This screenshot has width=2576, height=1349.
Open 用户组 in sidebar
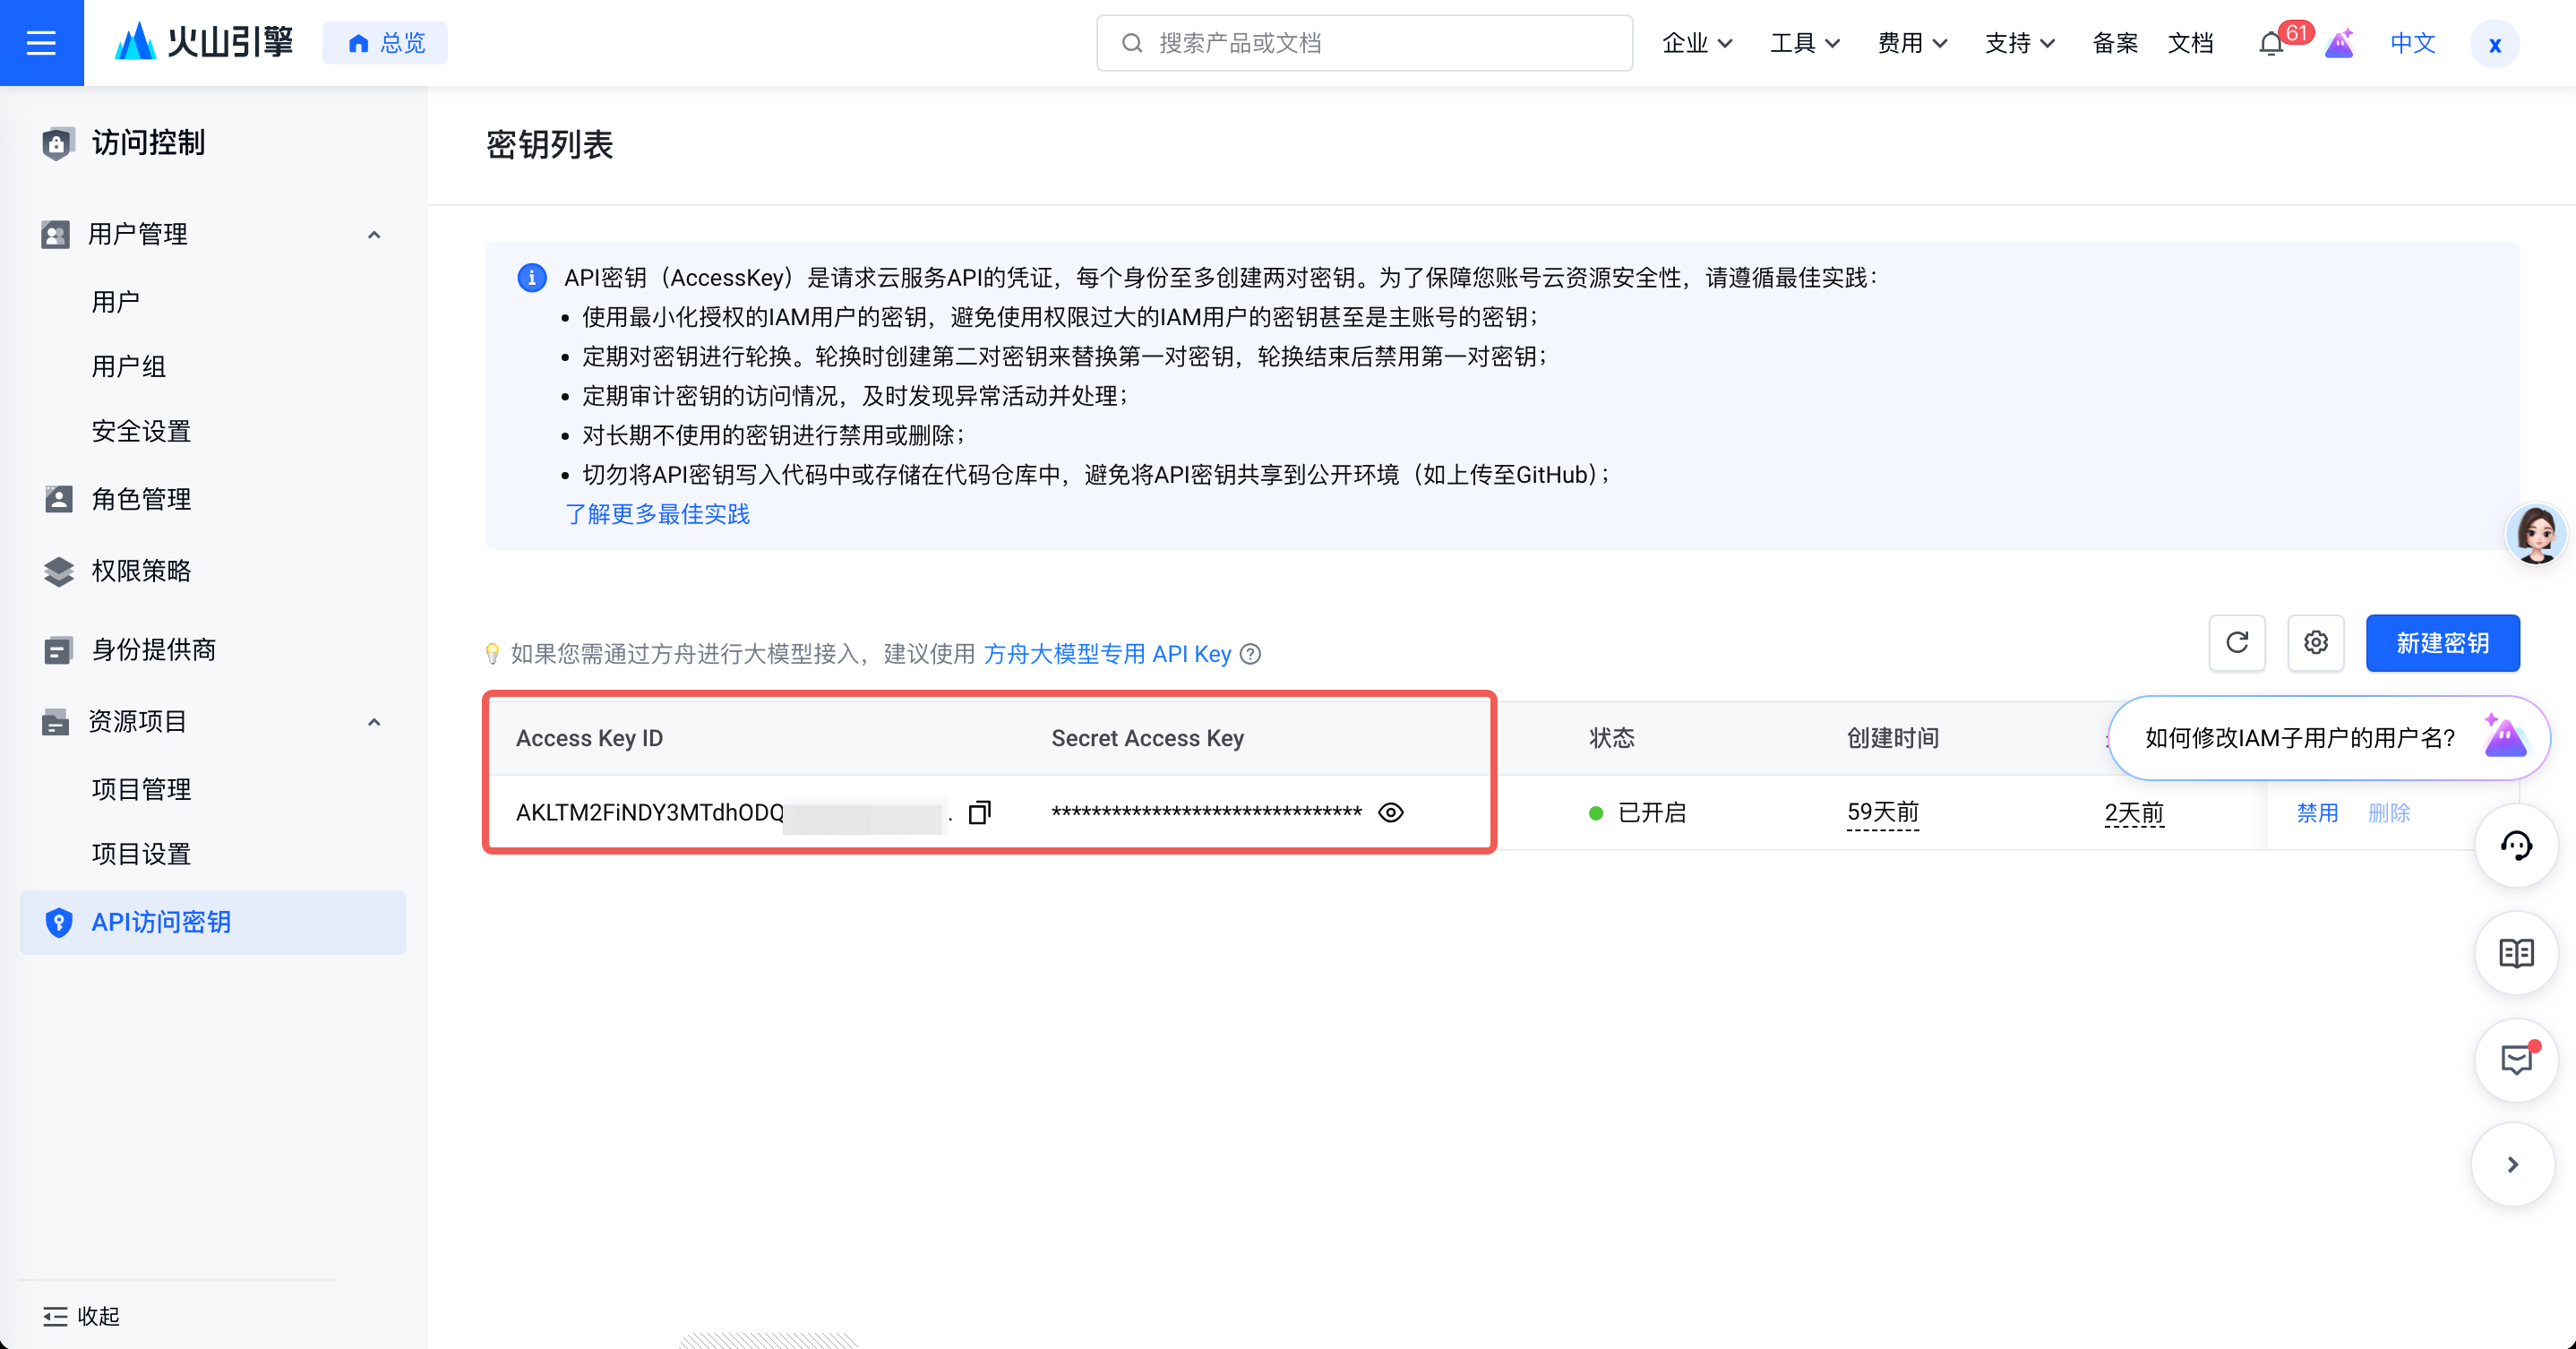point(128,367)
